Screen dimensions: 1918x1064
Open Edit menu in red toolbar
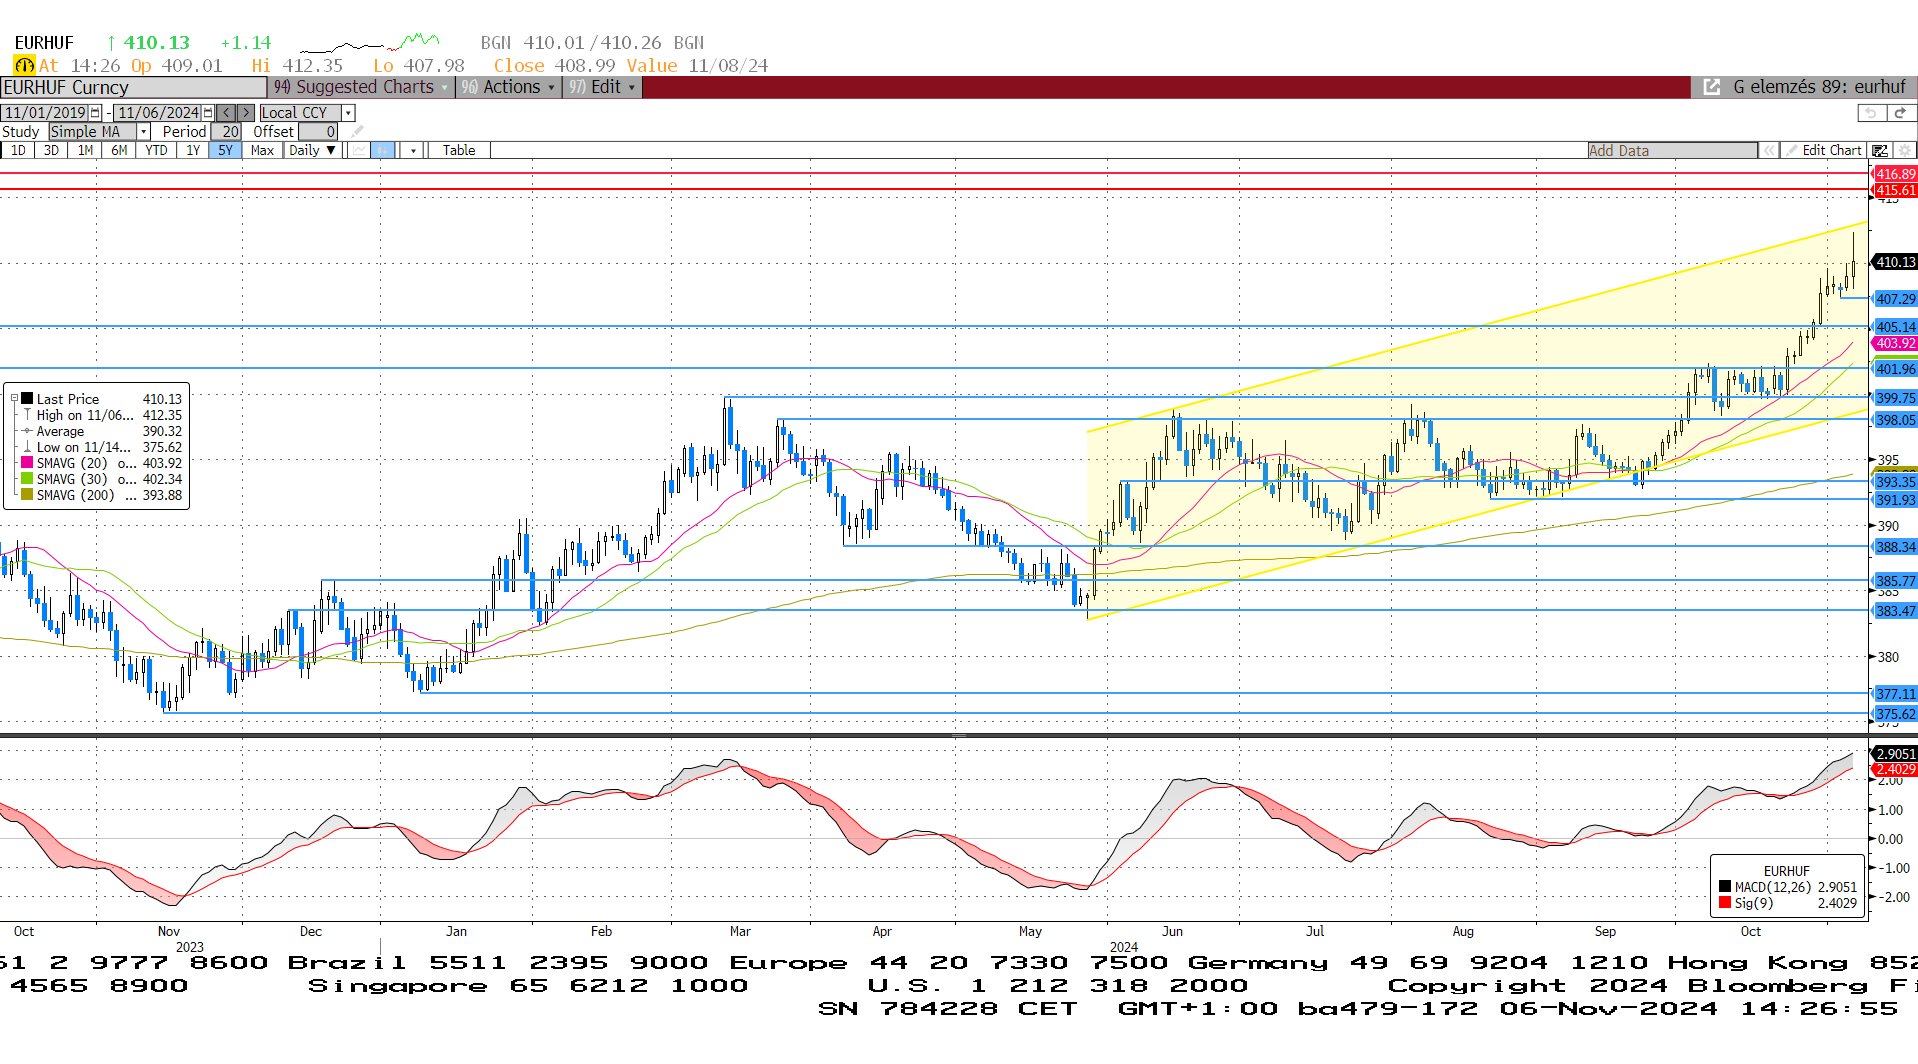[602, 87]
